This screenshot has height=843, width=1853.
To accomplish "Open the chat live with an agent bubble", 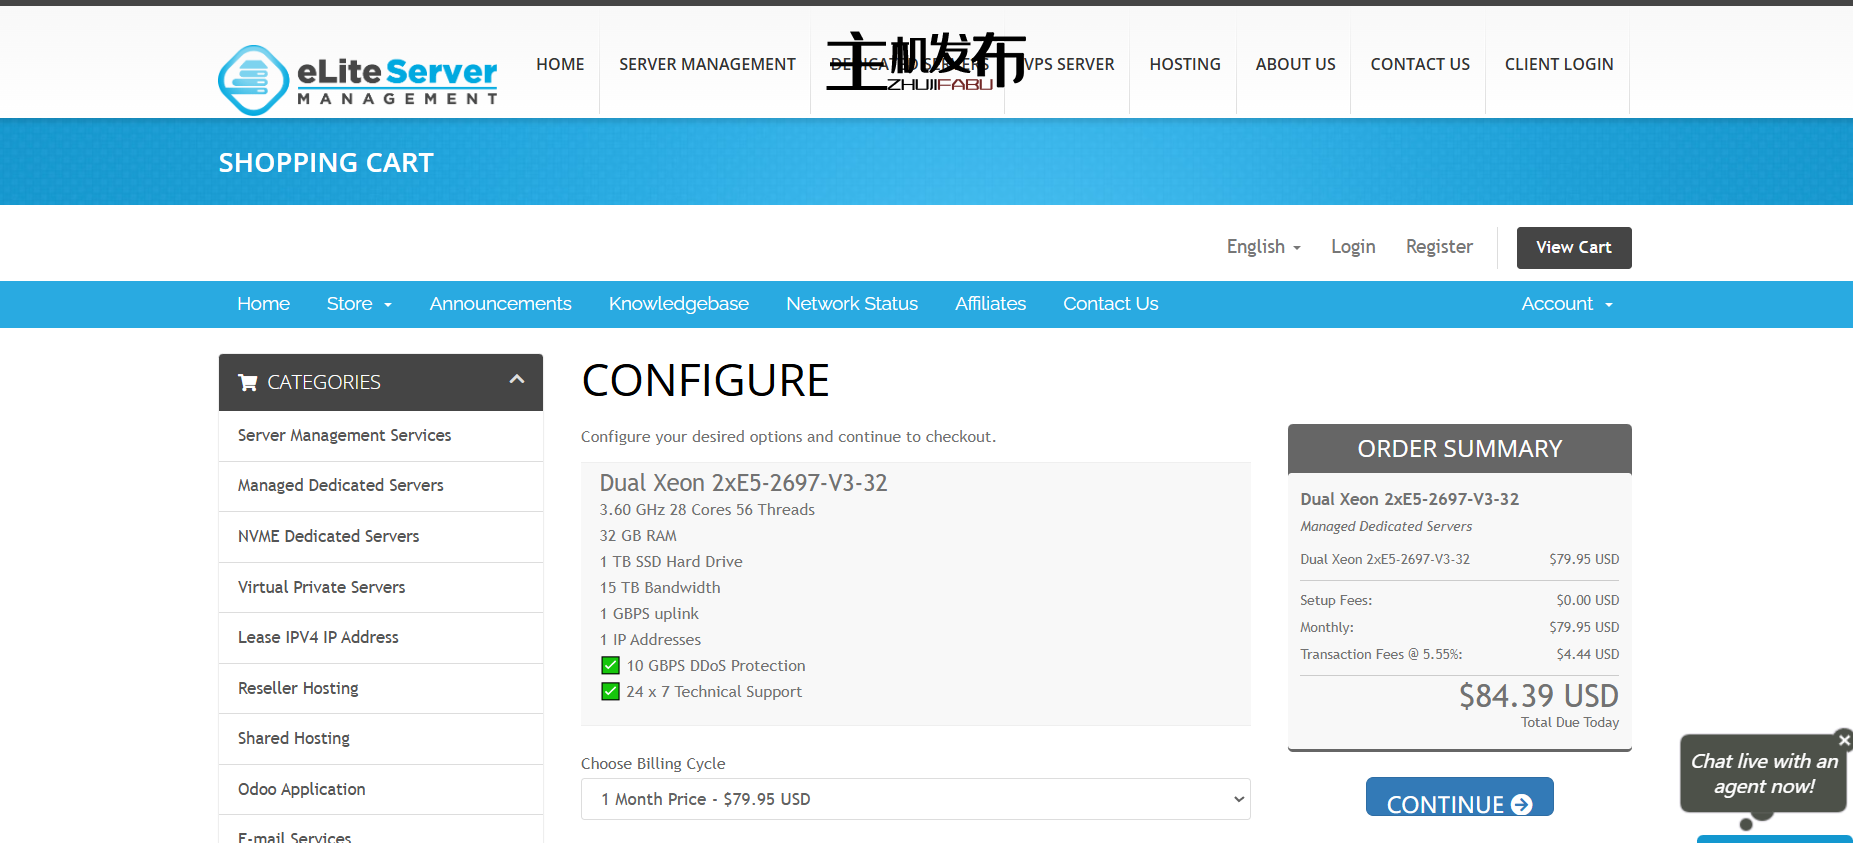I will point(1763,775).
